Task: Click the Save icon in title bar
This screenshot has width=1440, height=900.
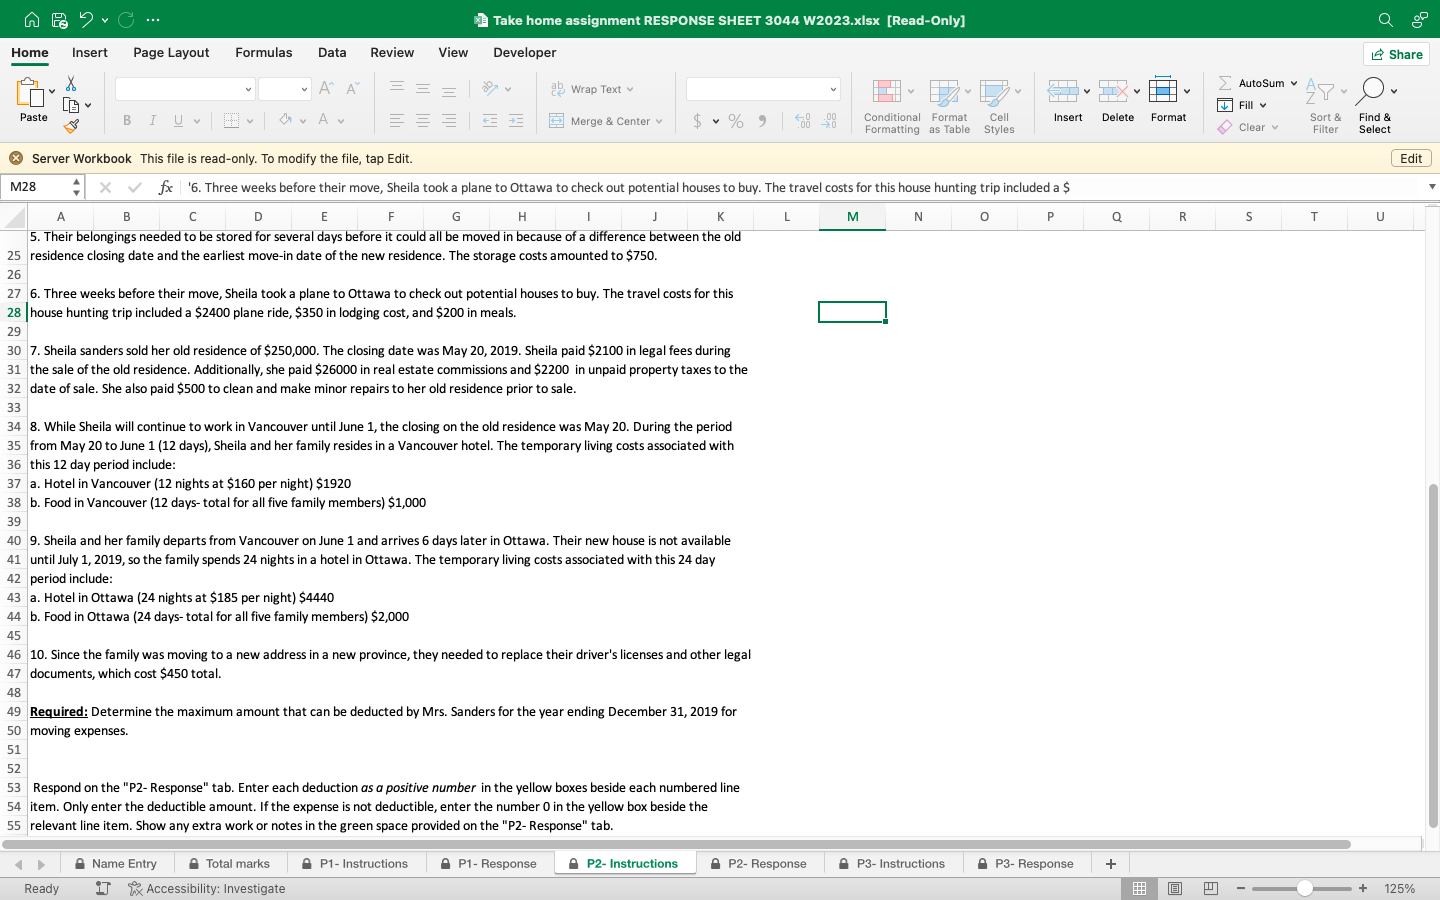Action: 59,20
